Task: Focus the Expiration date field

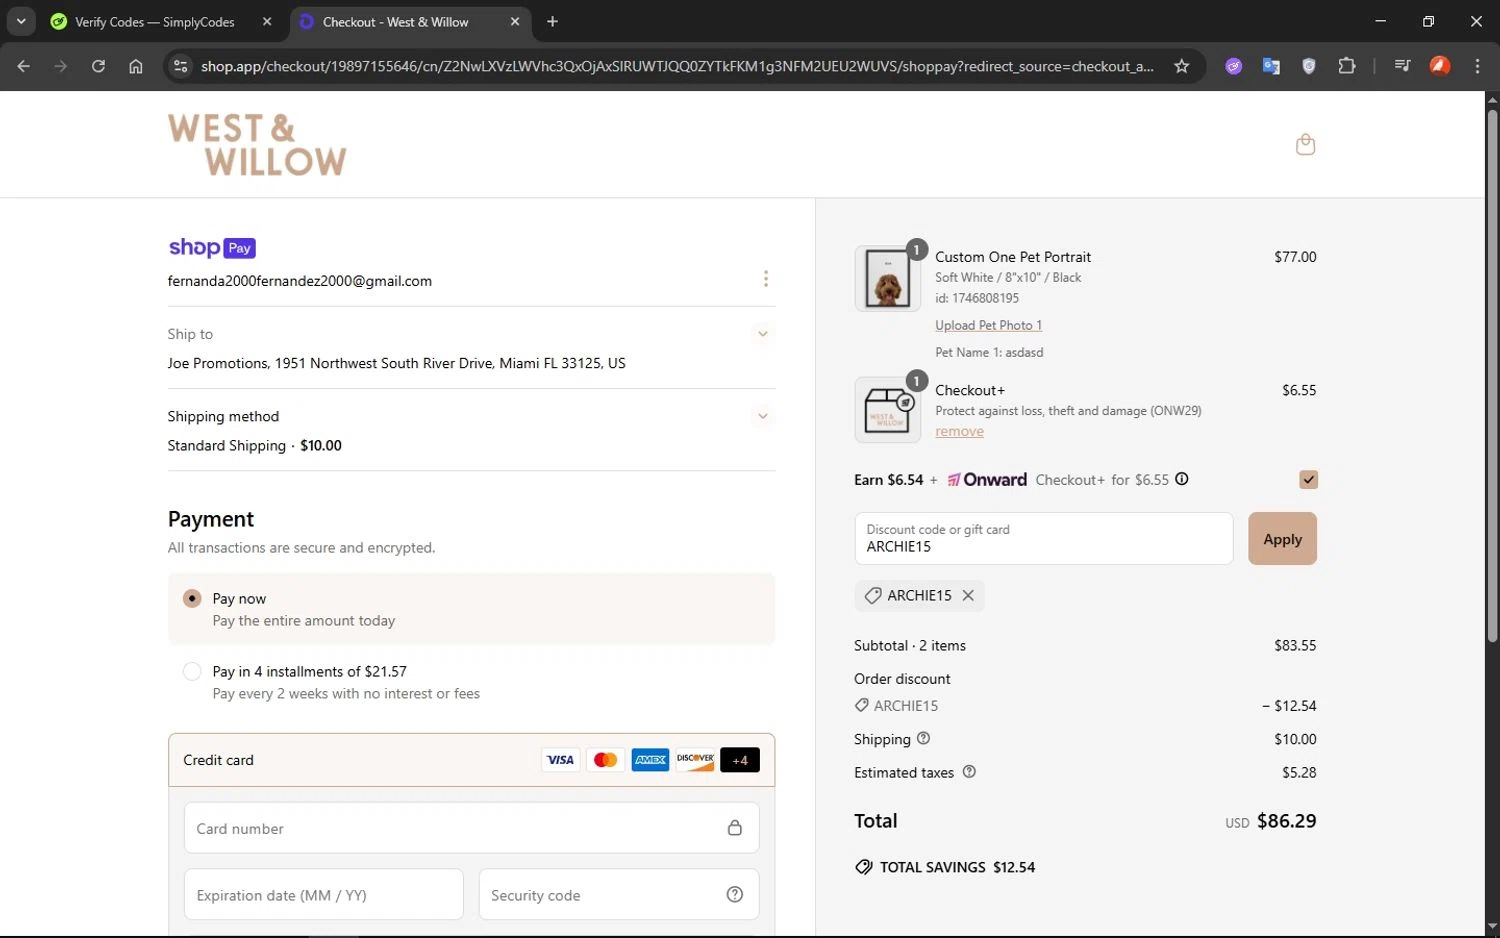Action: [x=323, y=895]
